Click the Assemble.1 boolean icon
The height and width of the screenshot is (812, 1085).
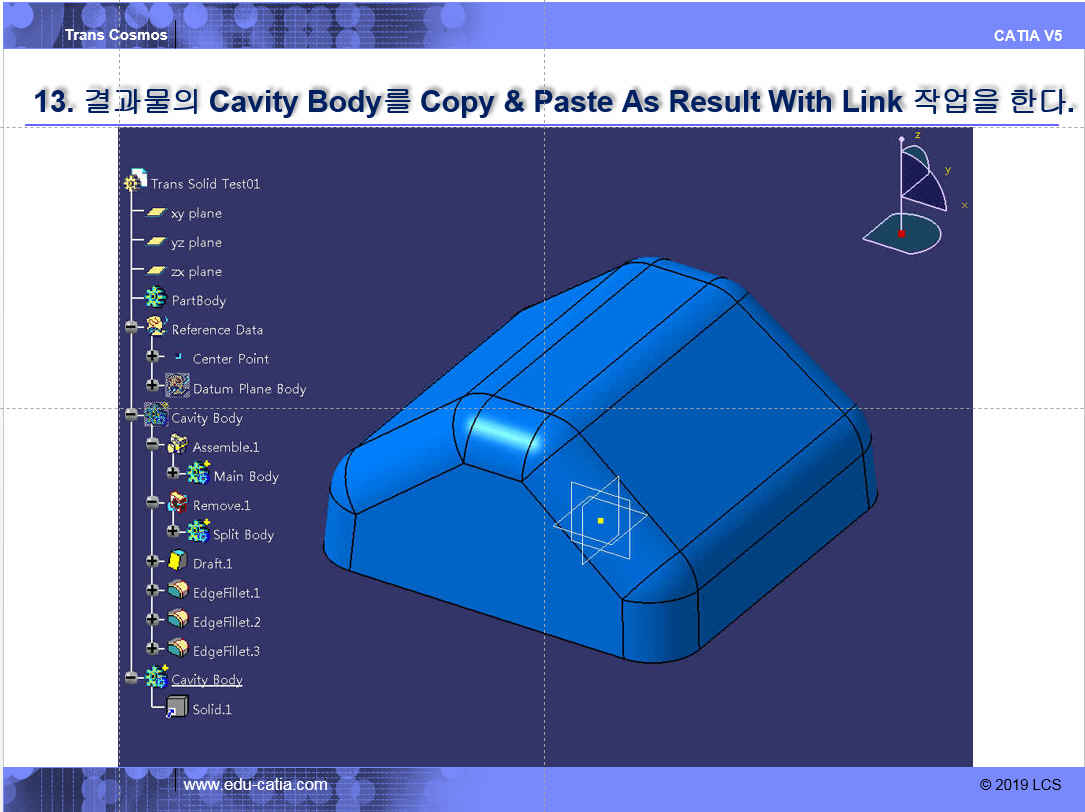[177, 444]
